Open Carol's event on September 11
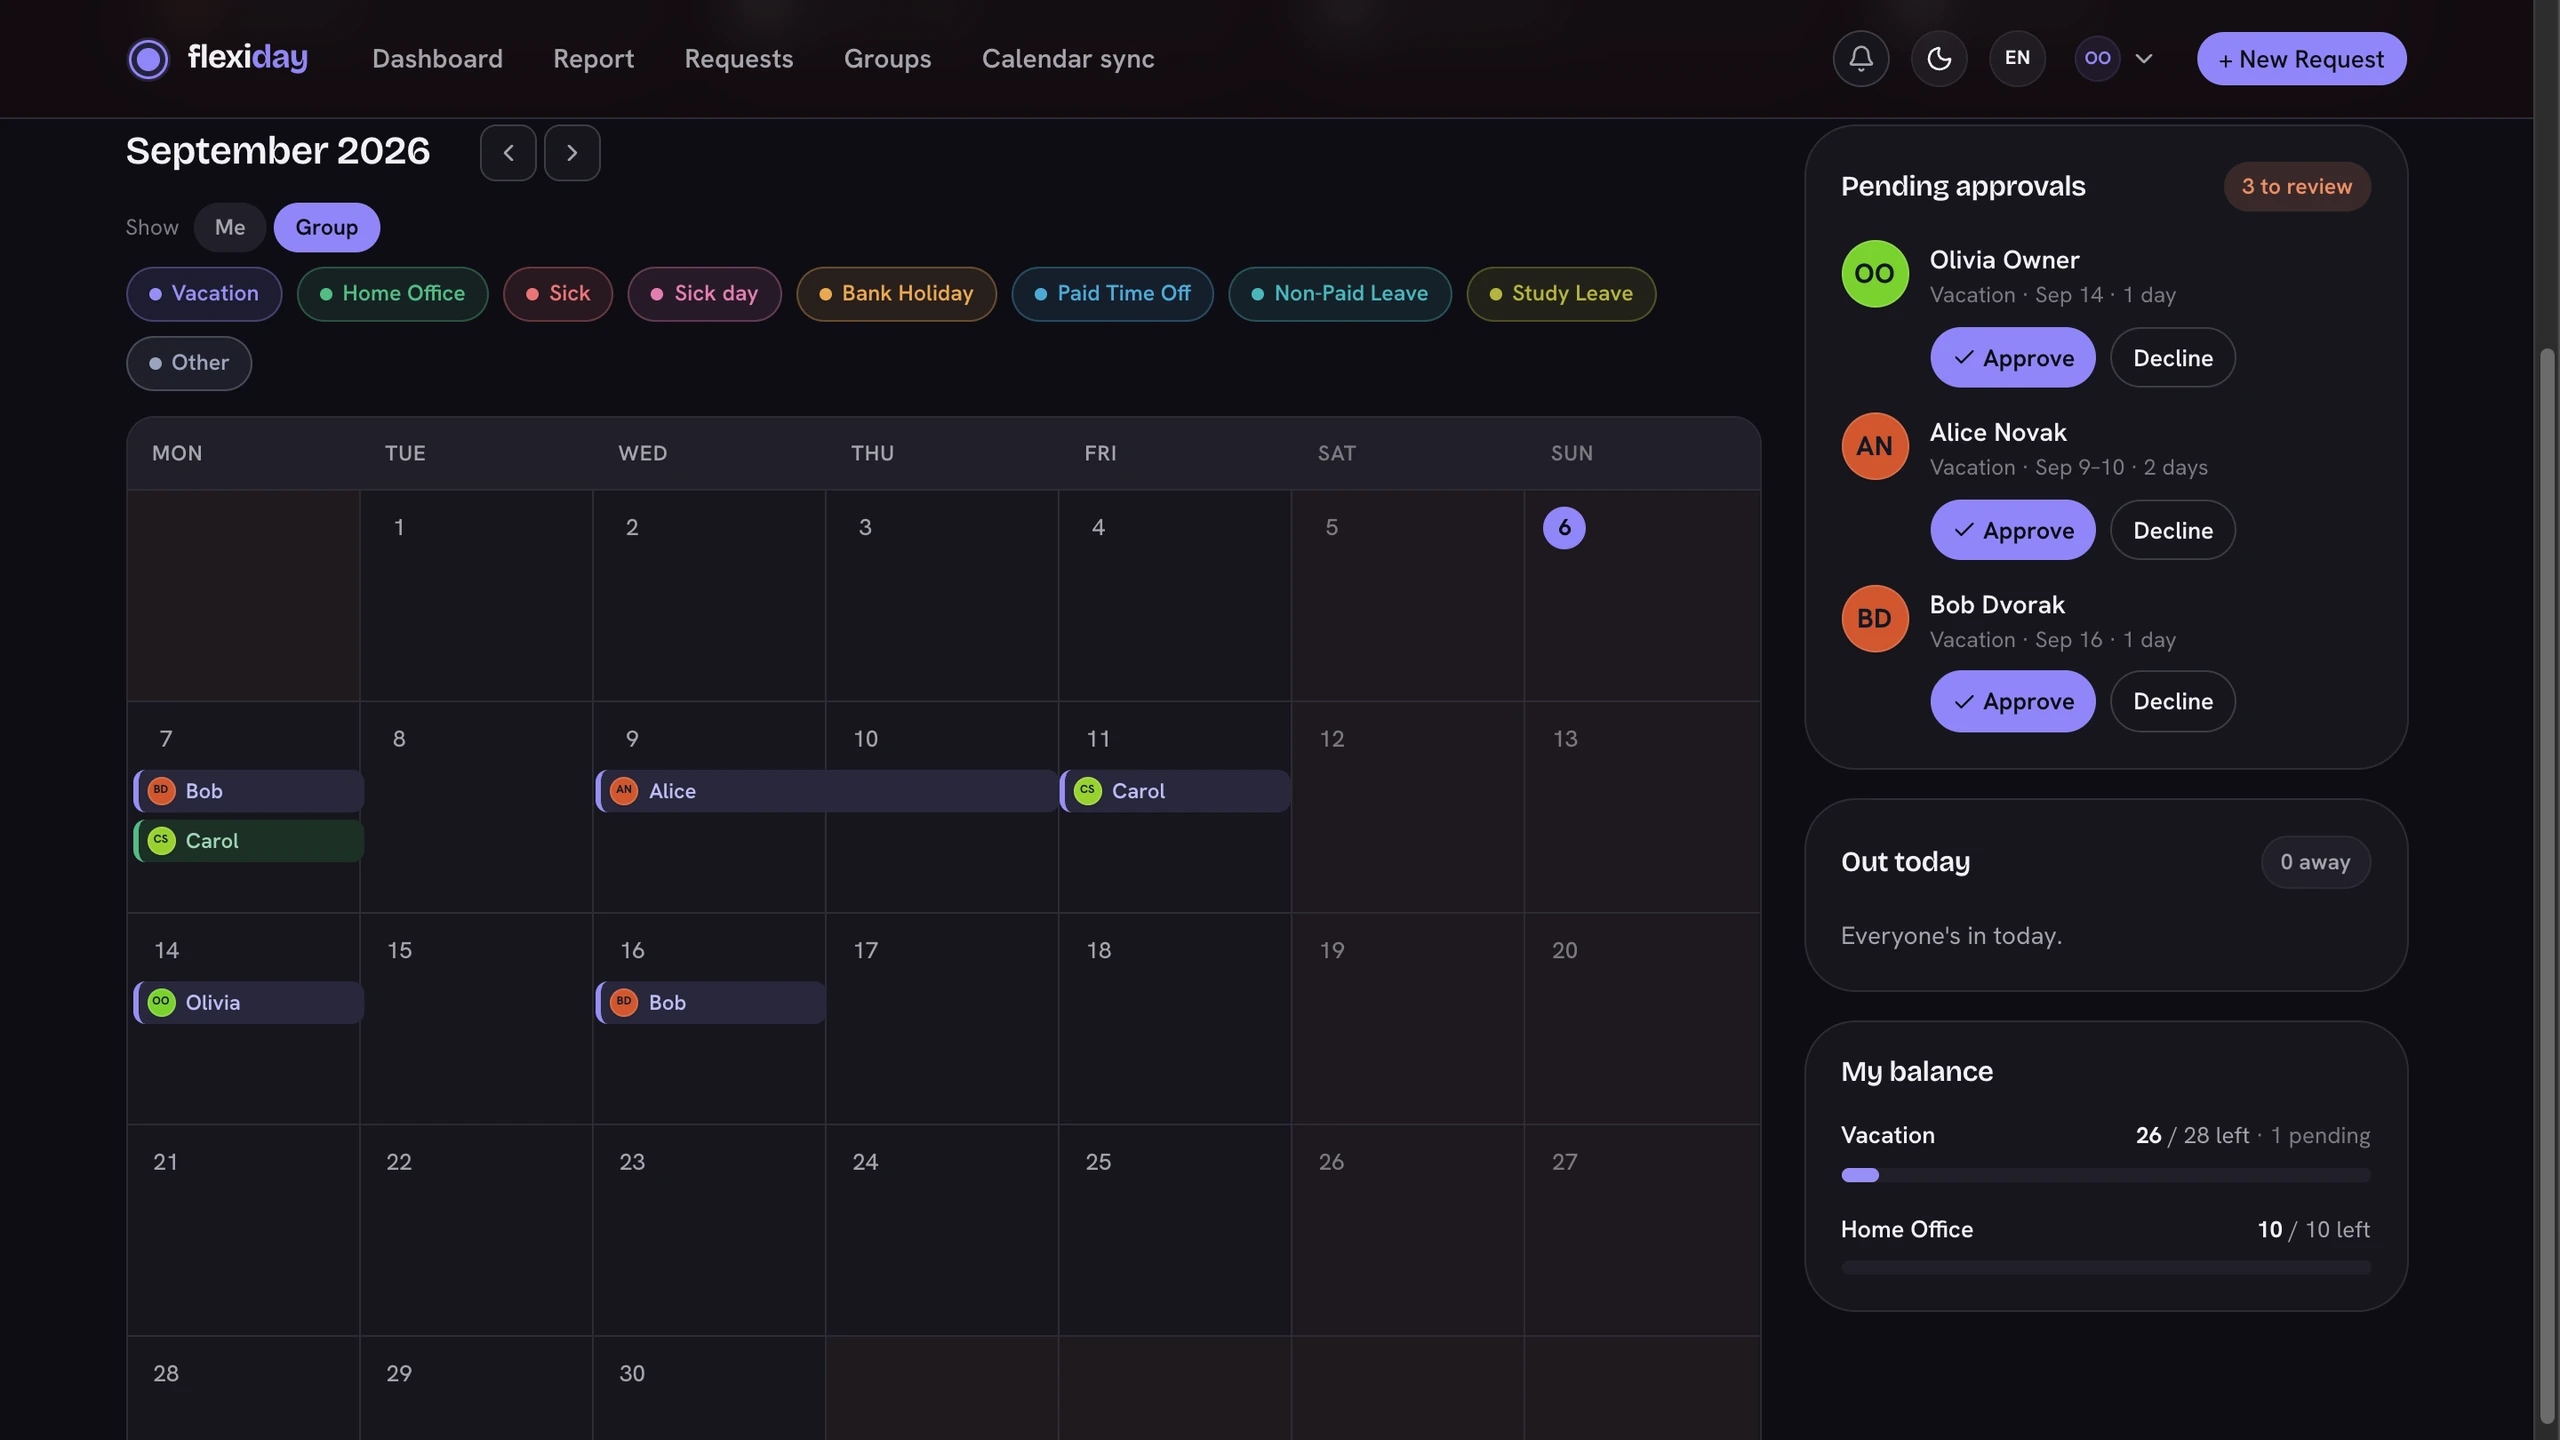The width and height of the screenshot is (2560, 1440). point(1174,790)
